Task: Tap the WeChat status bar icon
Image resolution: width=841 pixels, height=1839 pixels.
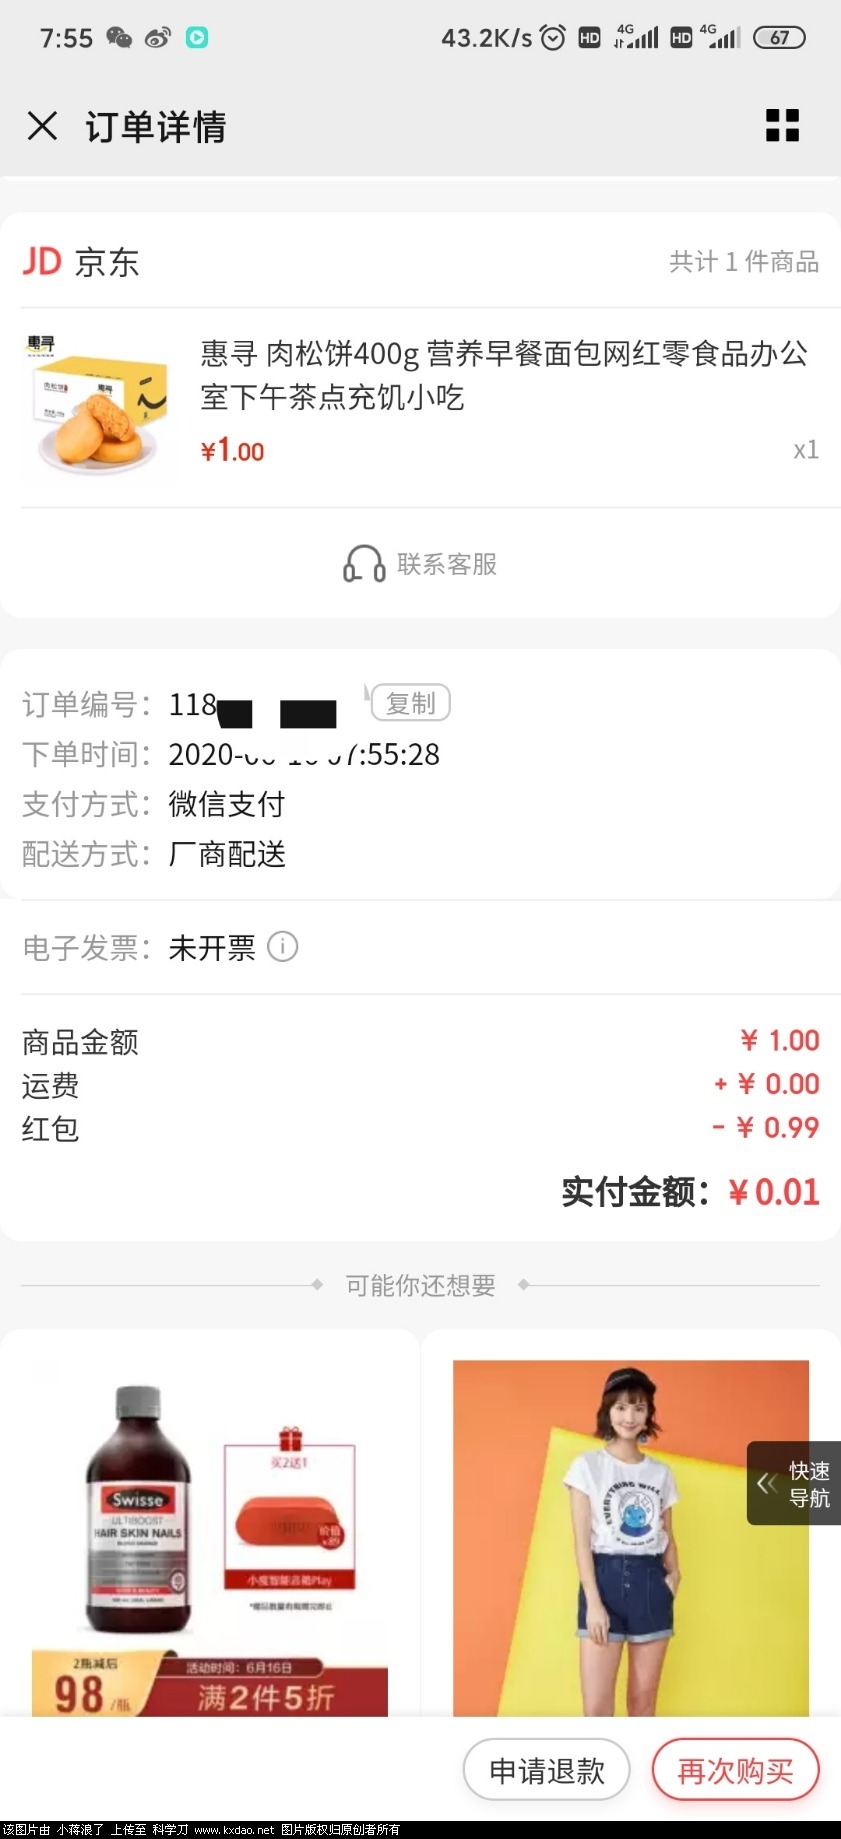Action: (x=119, y=38)
